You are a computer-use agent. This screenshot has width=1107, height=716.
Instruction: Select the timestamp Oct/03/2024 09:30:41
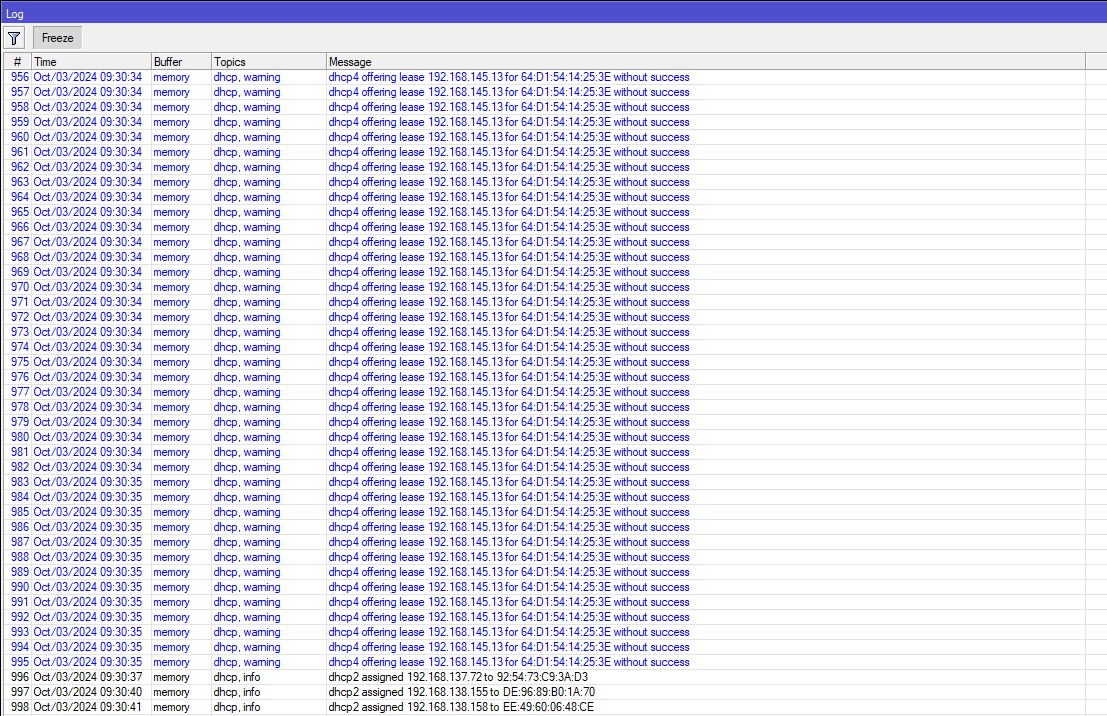pos(88,707)
